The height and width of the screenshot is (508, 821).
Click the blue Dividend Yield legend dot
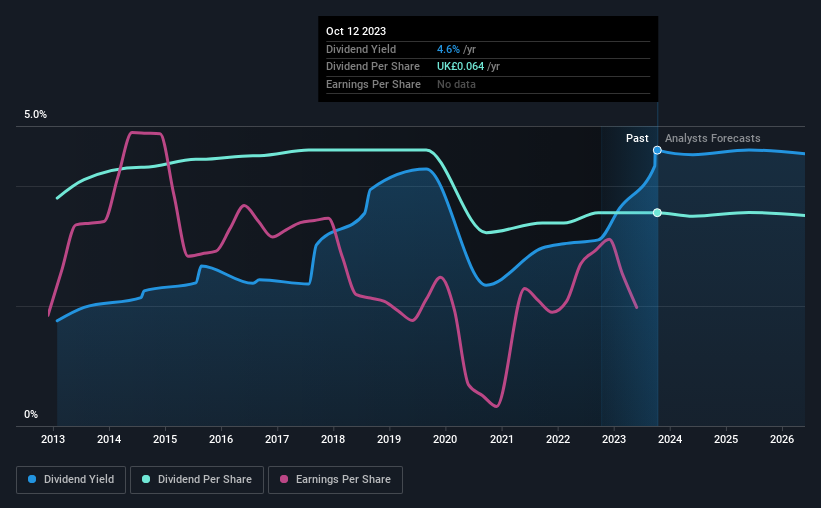click(x=32, y=479)
